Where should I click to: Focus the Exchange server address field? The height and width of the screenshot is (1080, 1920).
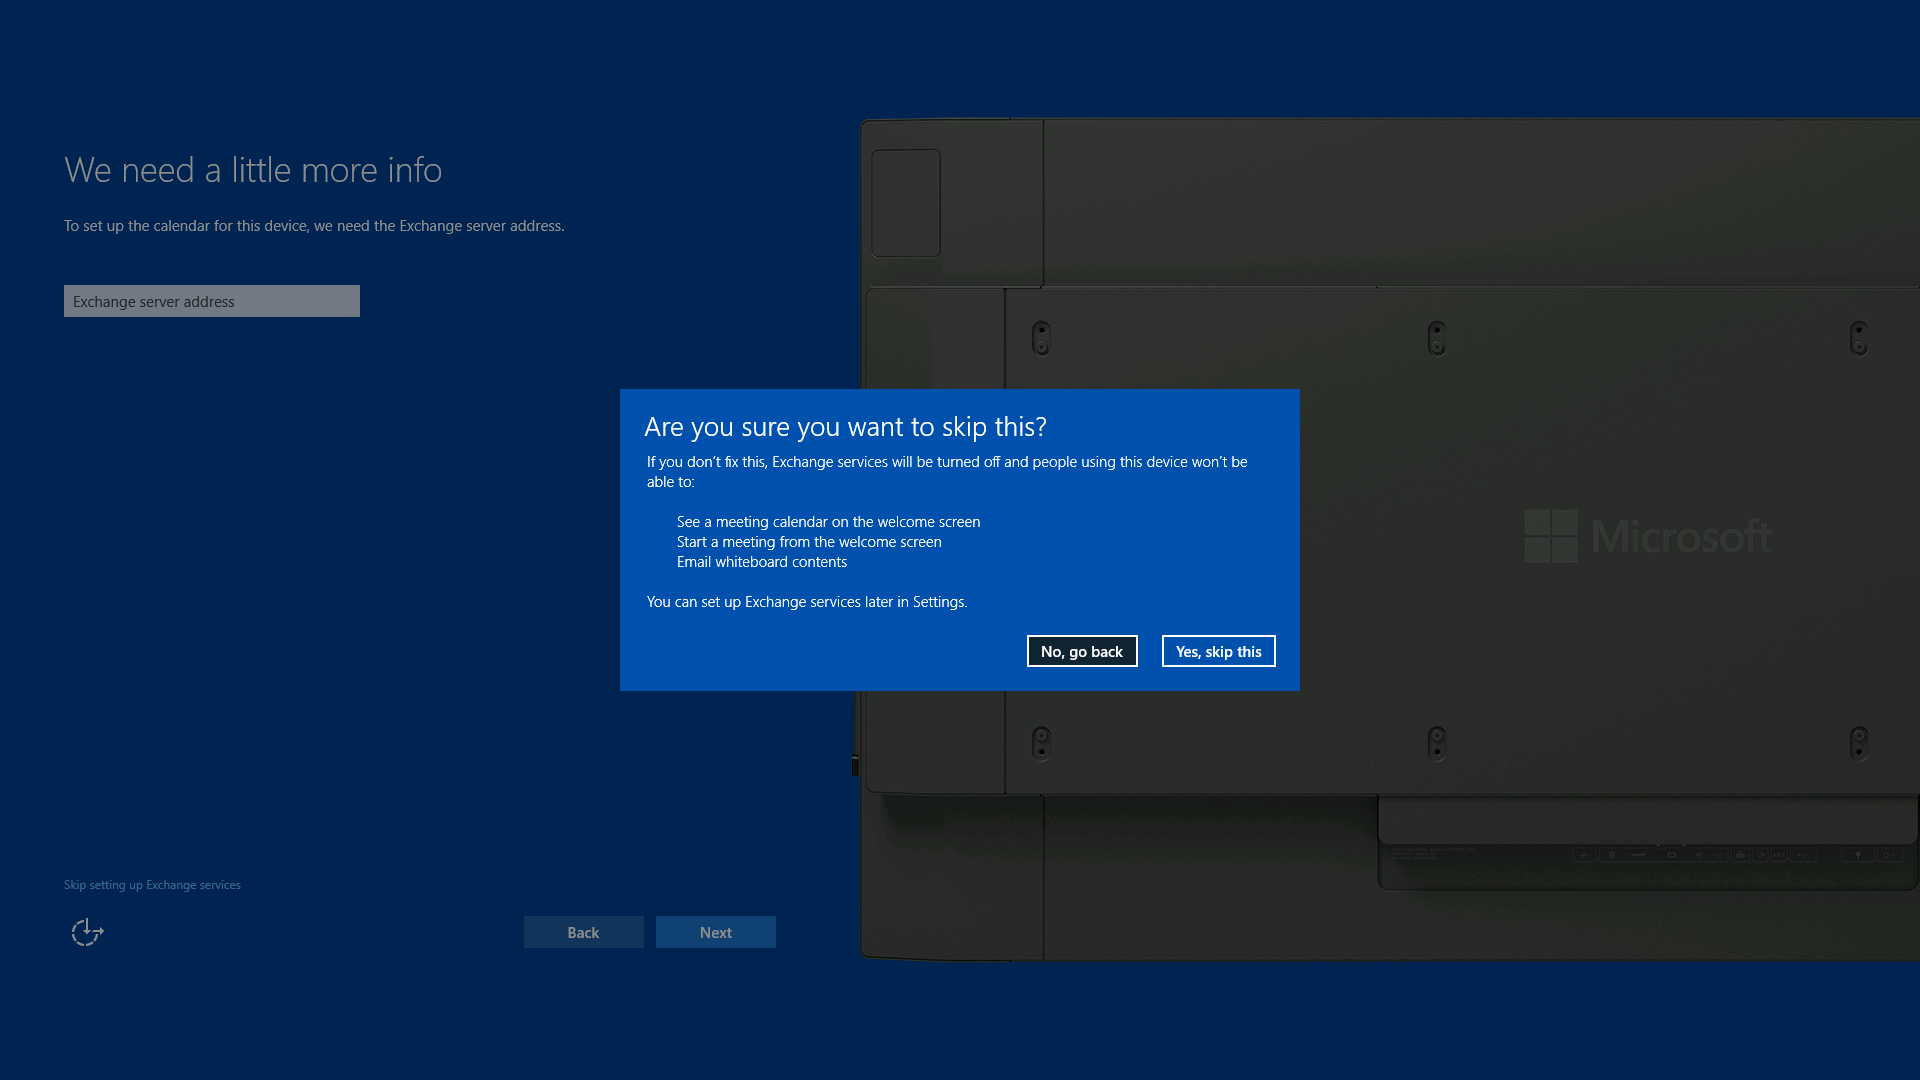click(211, 301)
